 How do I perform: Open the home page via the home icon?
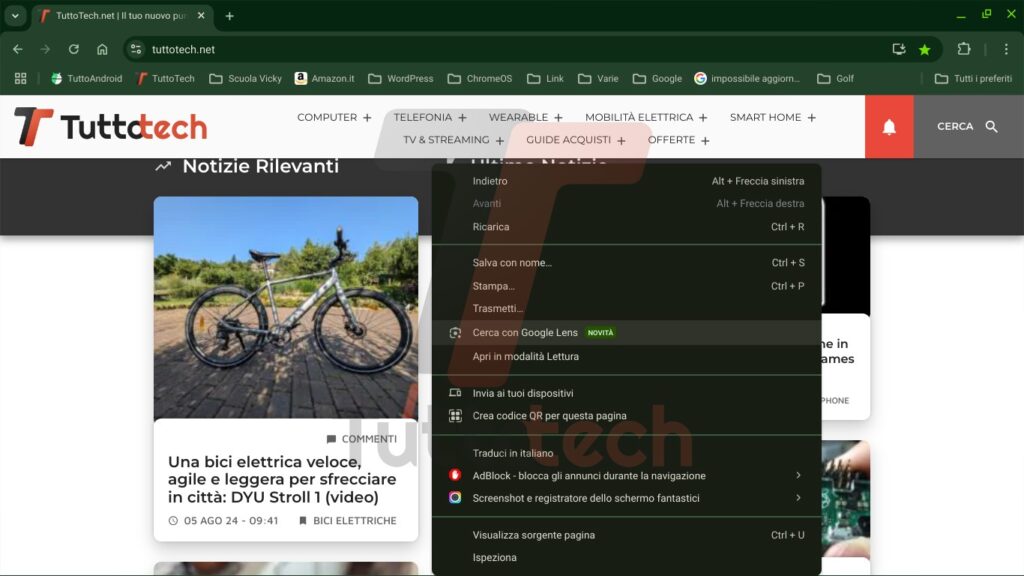coord(101,48)
